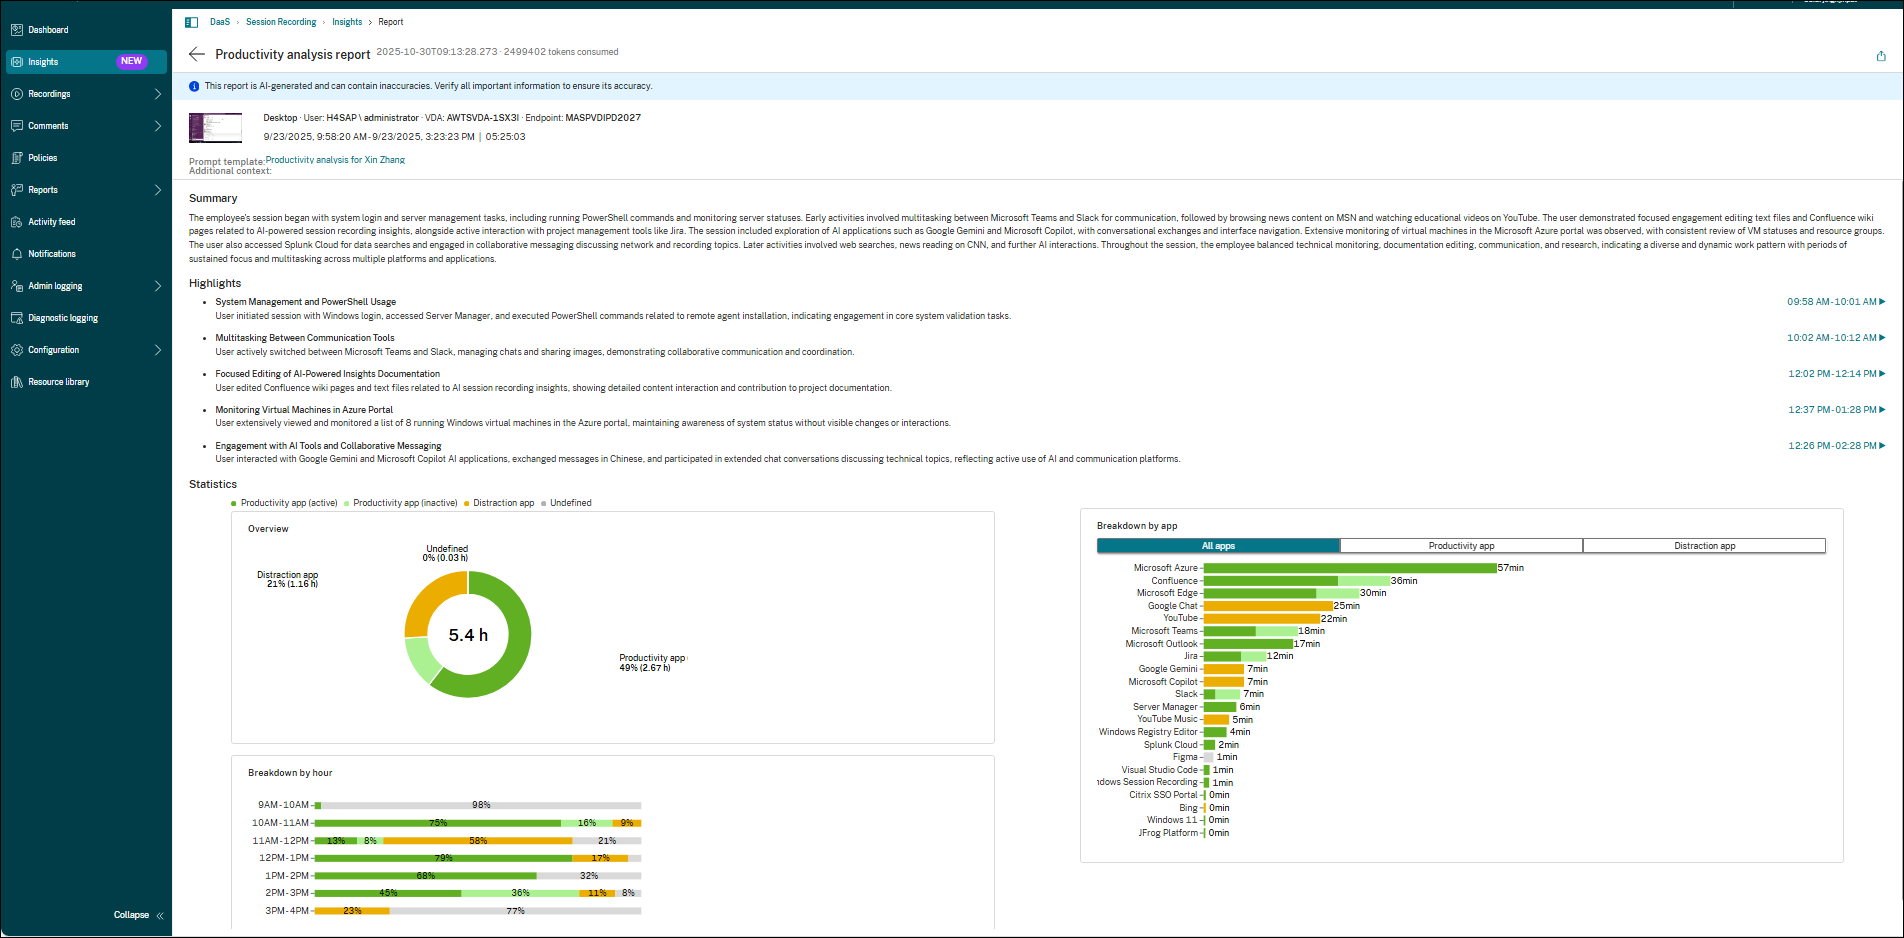
Task: Select the Insights sidebar icon
Action: pyautogui.click(x=17, y=62)
